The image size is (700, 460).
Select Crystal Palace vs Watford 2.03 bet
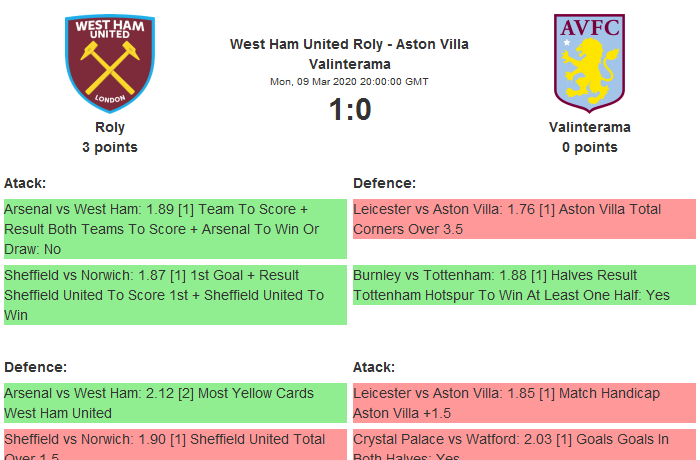524,446
